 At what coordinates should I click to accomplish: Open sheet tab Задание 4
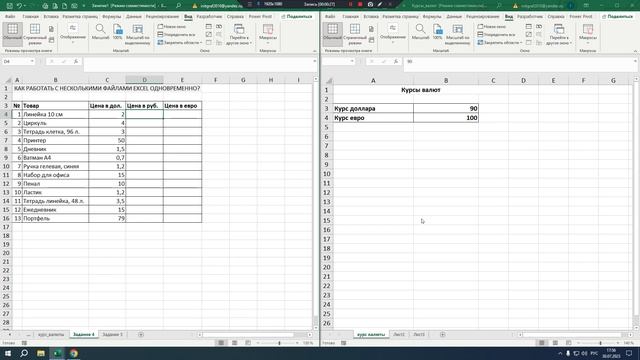[84, 334]
